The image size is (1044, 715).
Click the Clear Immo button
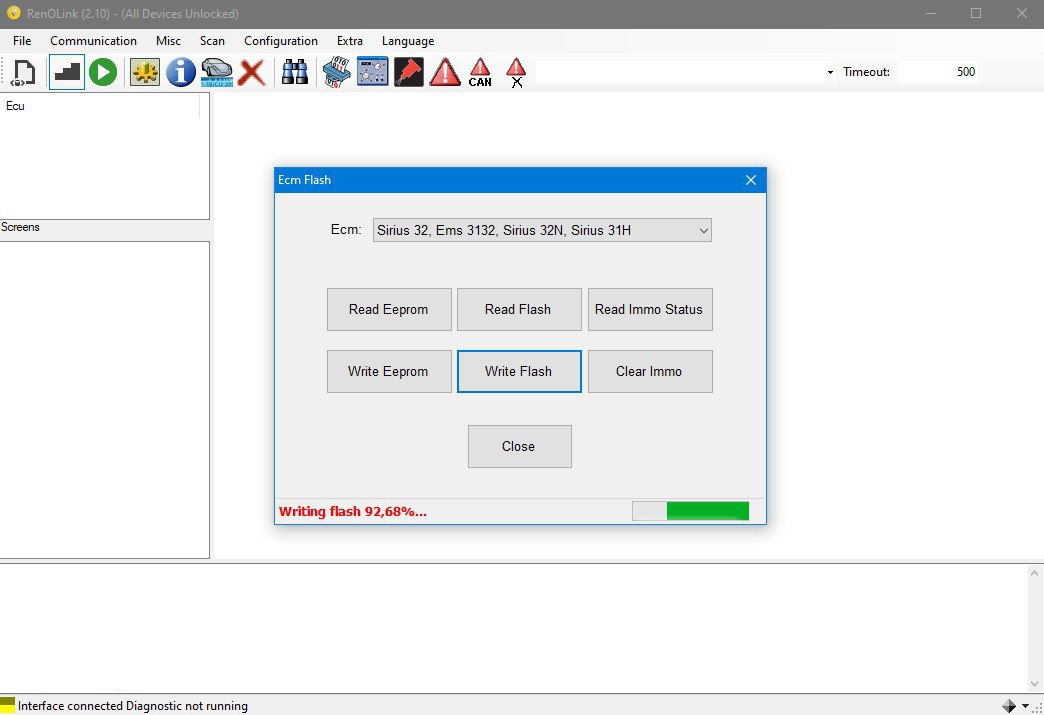pyautogui.click(x=649, y=371)
